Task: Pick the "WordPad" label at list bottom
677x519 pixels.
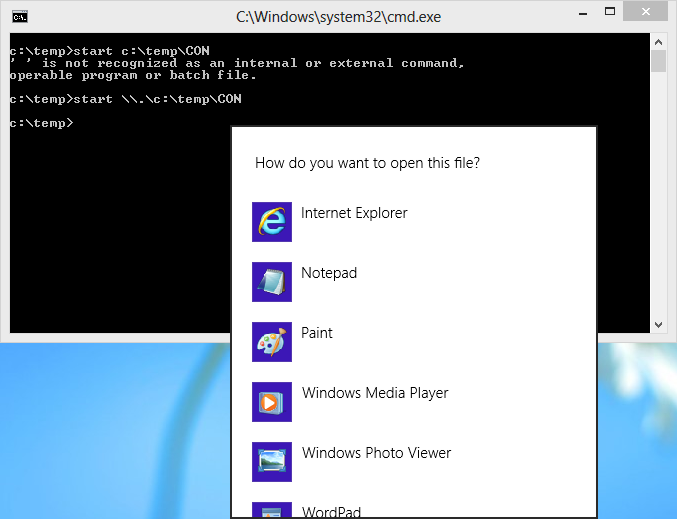Action: (x=331, y=512)
